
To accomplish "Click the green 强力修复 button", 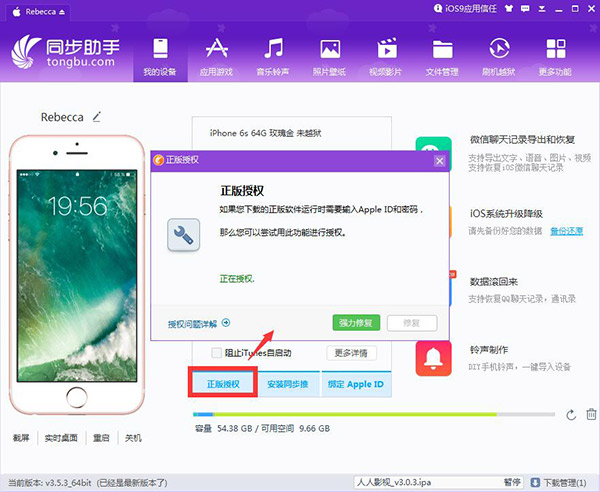I will (x=356, y=323).
